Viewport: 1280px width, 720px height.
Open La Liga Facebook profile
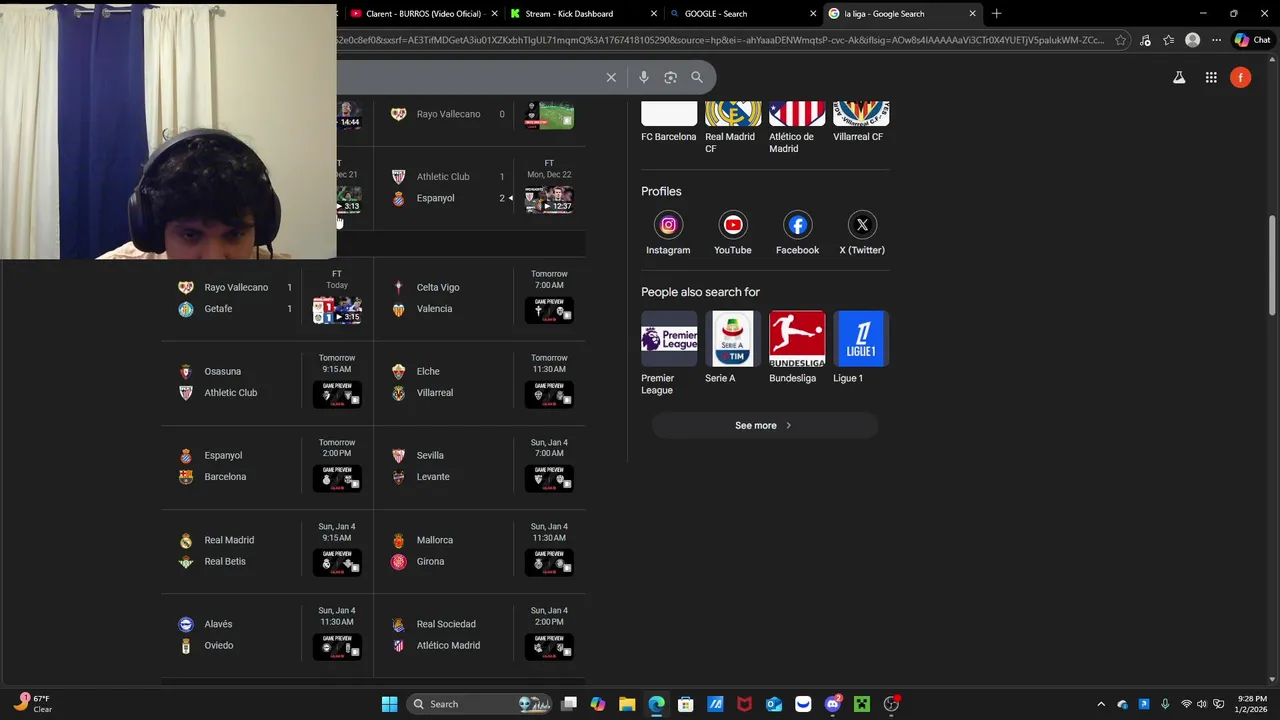[797, 234]
